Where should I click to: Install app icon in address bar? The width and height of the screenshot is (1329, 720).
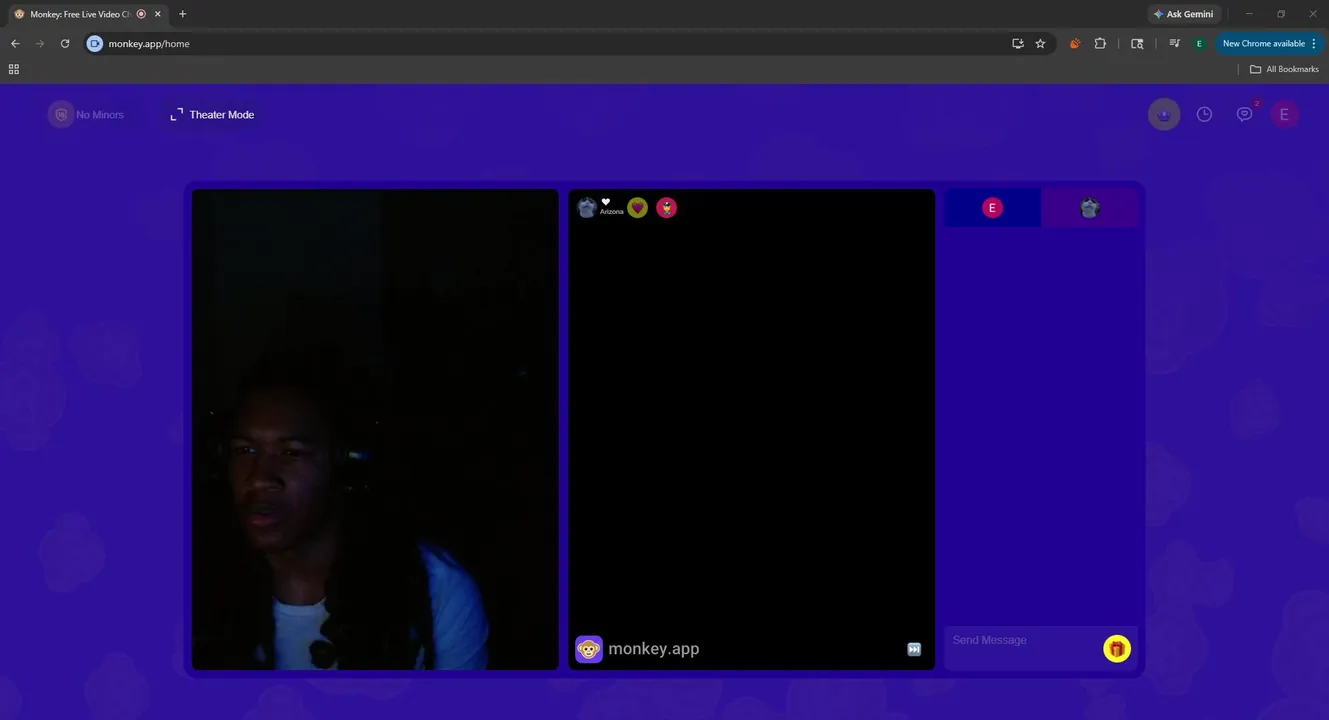pyautogui.click(x=1018, y=44)
